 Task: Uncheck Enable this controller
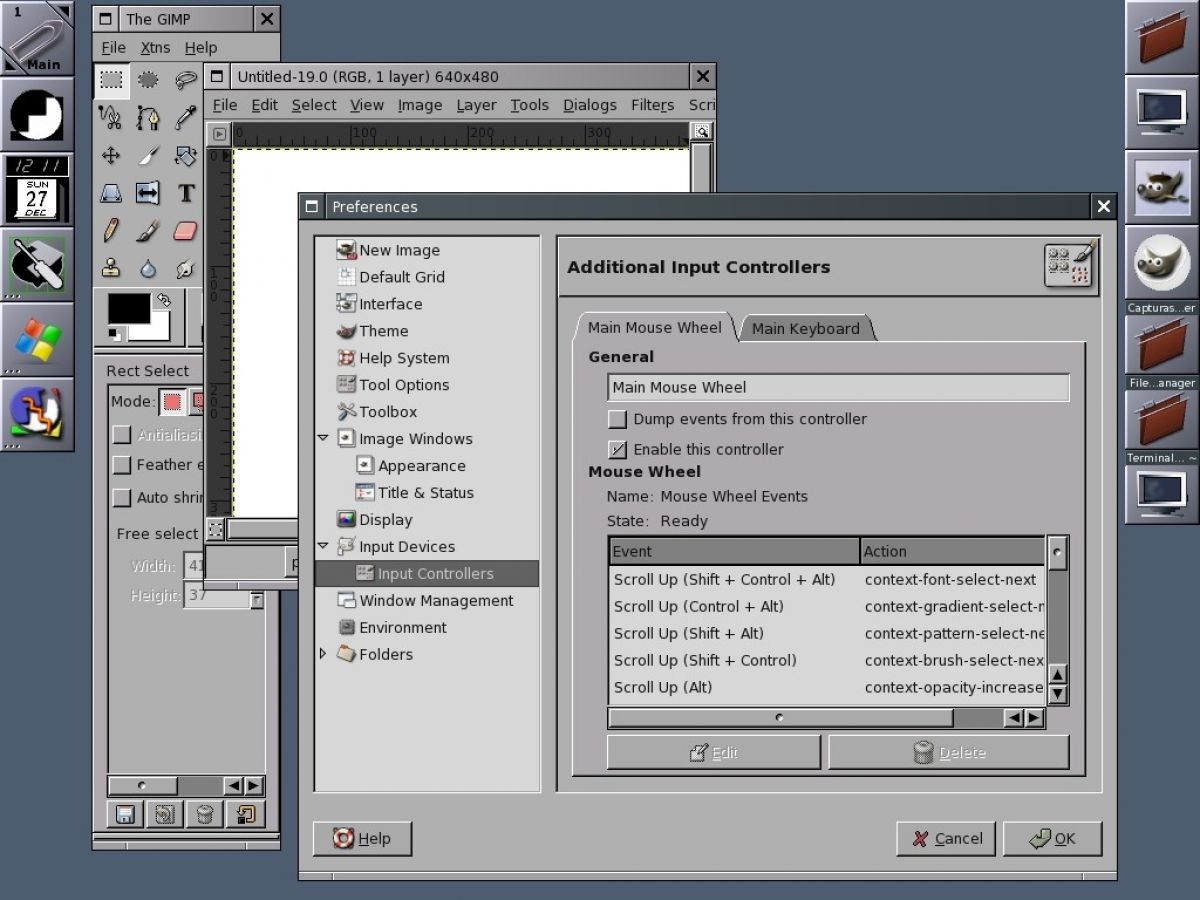click(x=618, y=449)
